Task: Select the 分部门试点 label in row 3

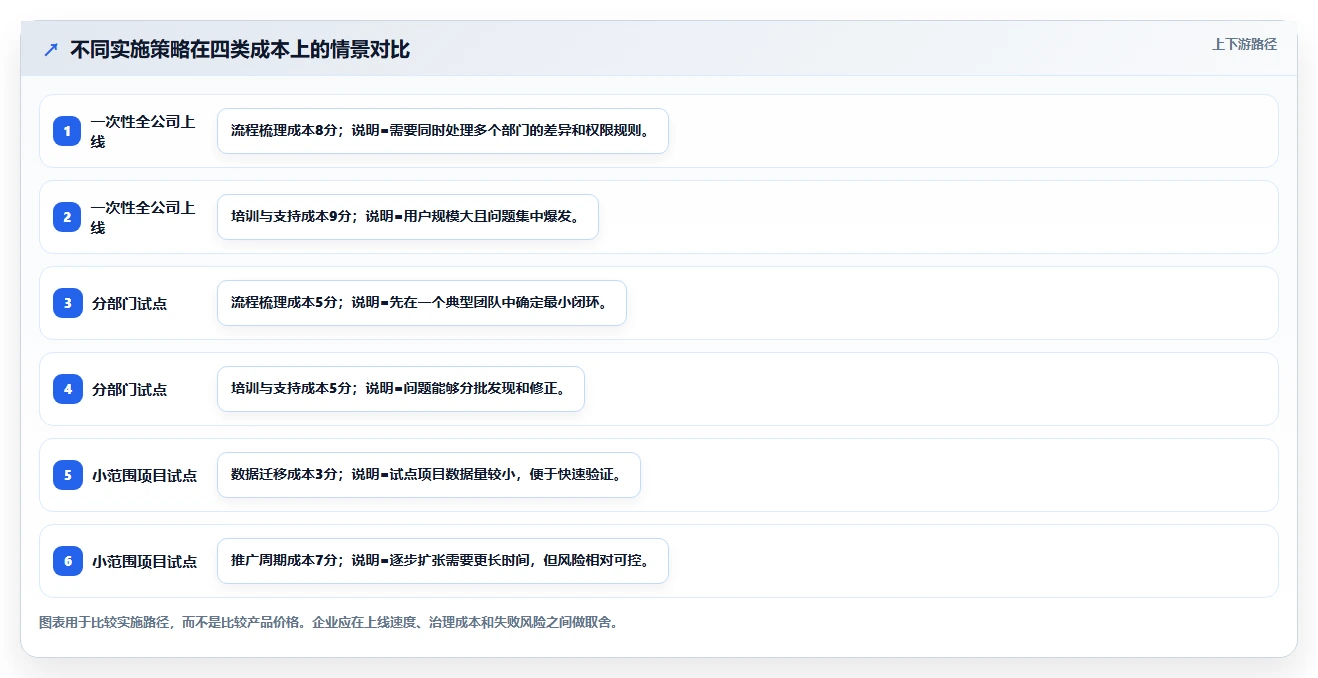Action: (129, 303)
